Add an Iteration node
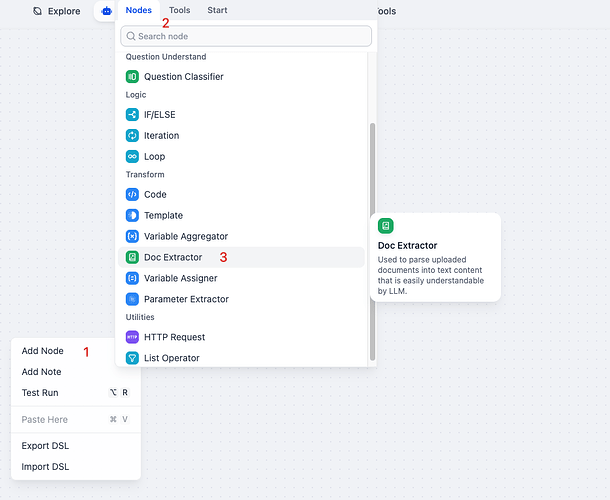This screenshot has height=500, width=610. coord(241,135)
